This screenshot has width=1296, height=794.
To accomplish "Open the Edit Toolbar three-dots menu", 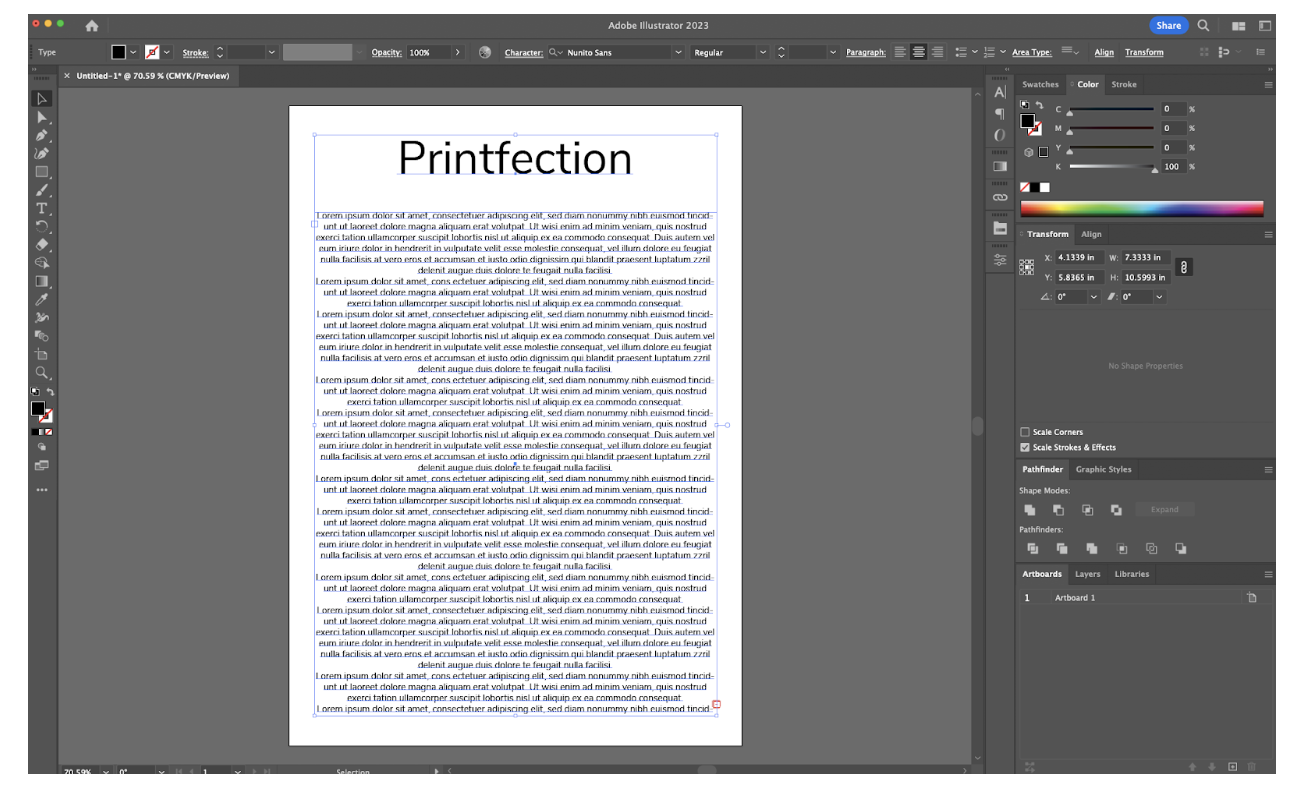I will click(x=42, y=490).
